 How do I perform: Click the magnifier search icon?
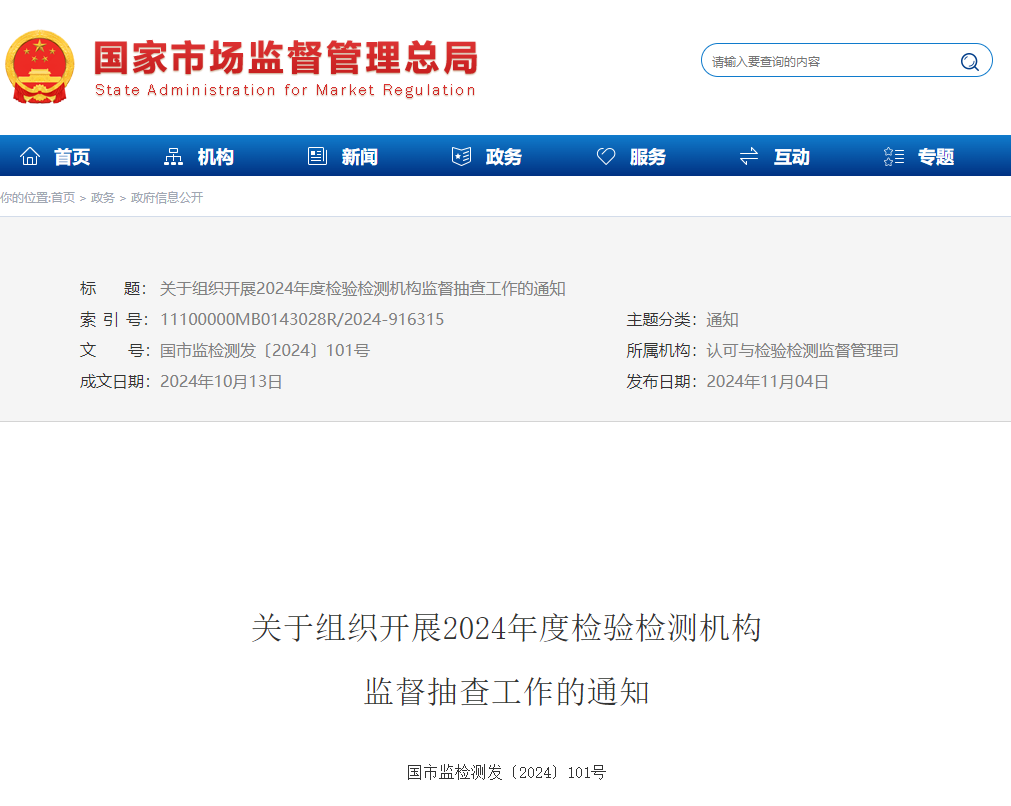coord(969,62)
